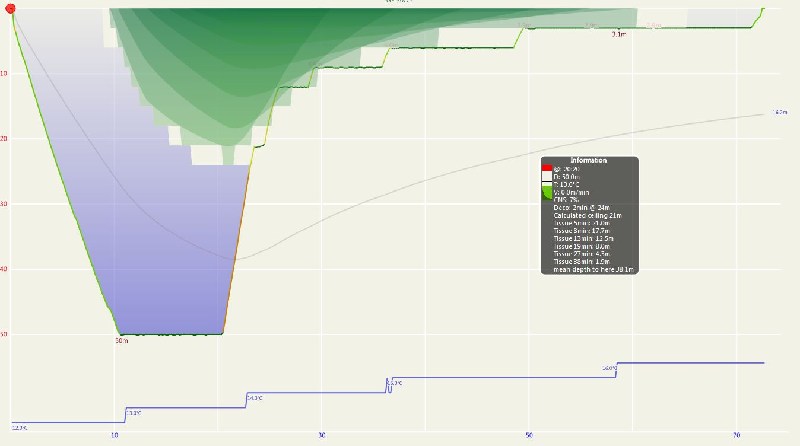Click the deepest point of the gray mean-depth curve
The height and width of the screenshot is (446, 800).
point(237,259)
